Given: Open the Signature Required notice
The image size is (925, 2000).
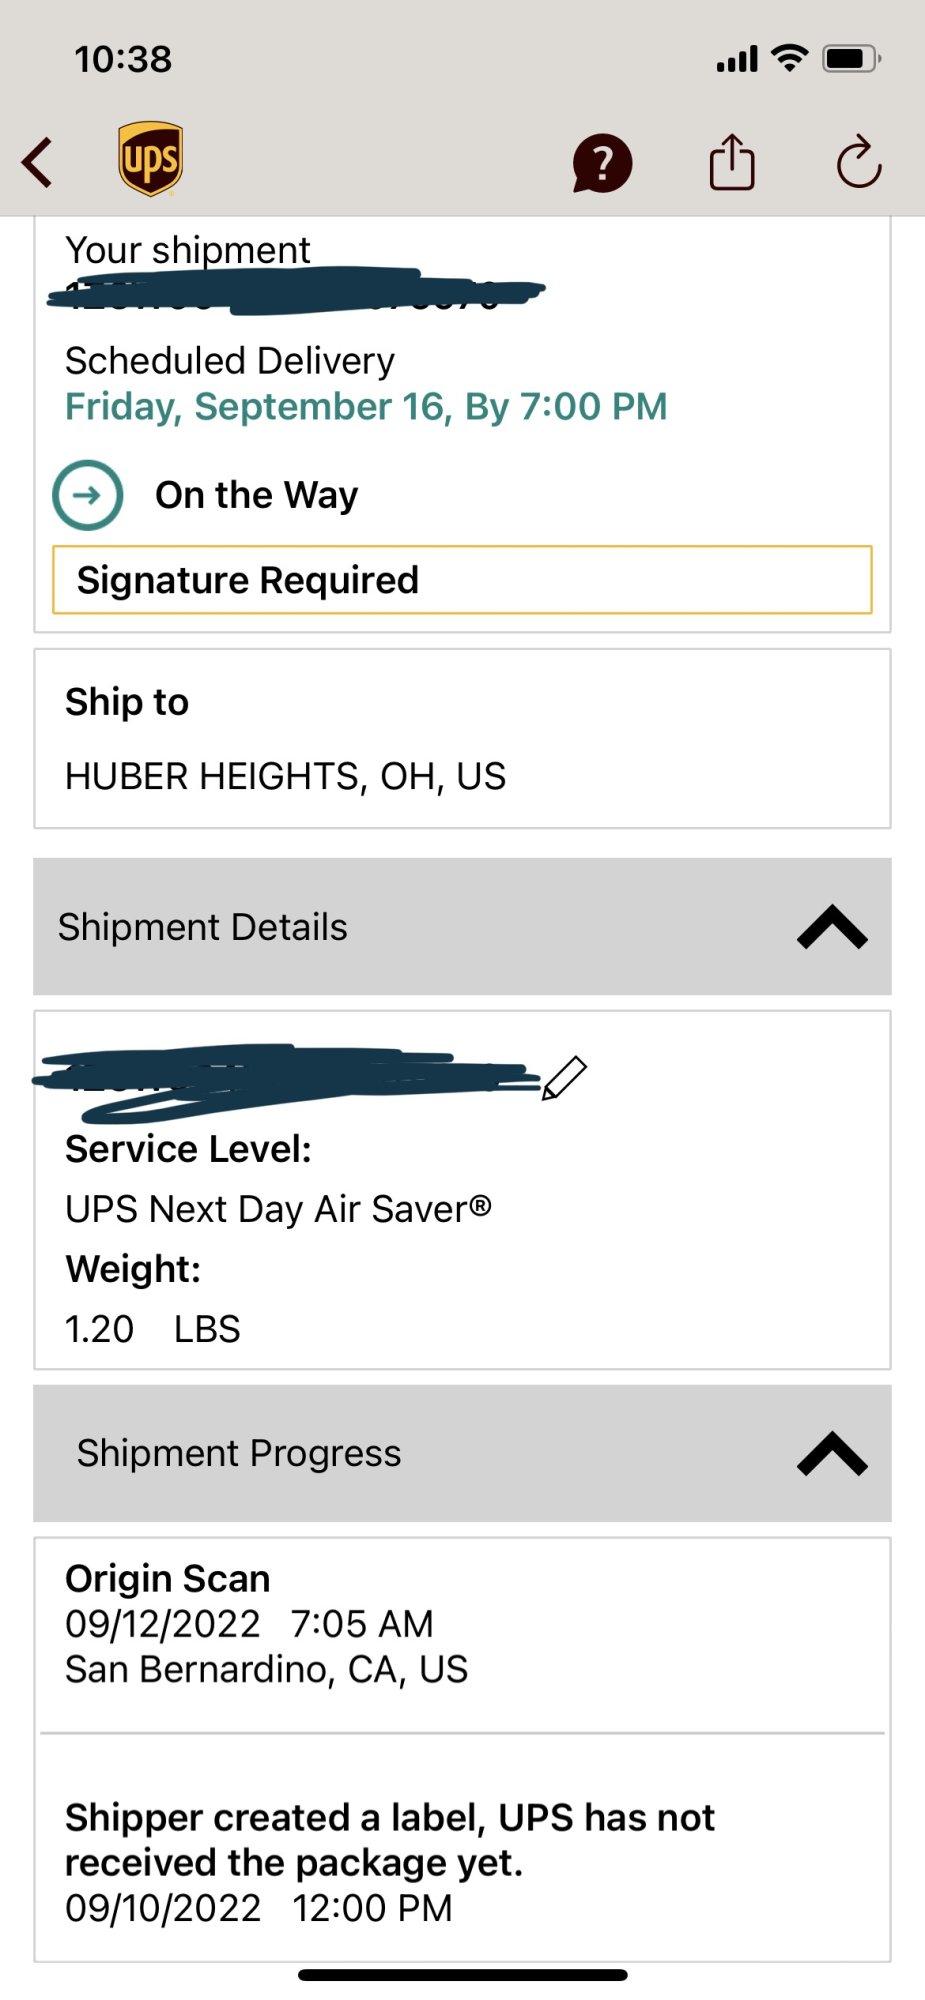Looking at the screenshot, I should [x=462, y=580].
